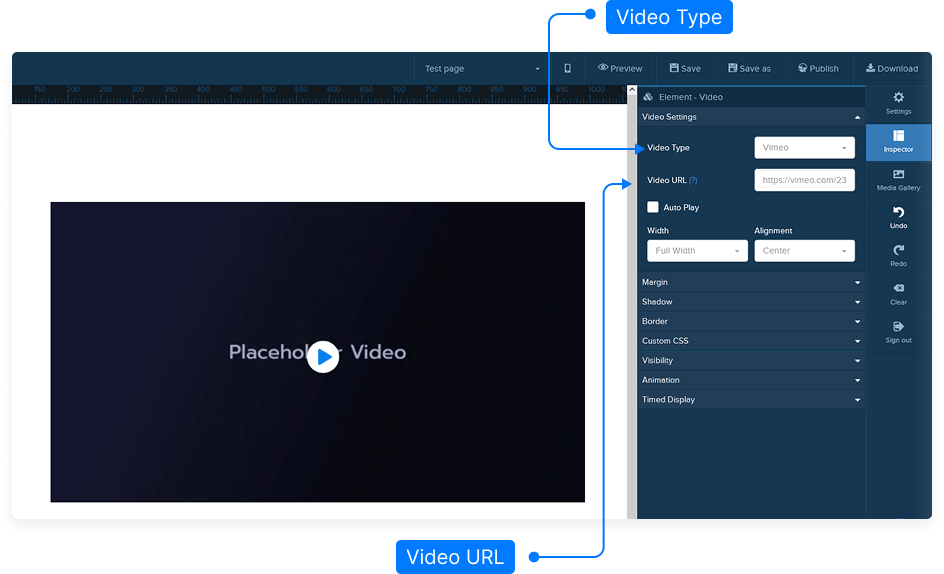The width and height of the screenshot is (944, 574).
Task: Click the Preview button
Action: click(620, 69)
